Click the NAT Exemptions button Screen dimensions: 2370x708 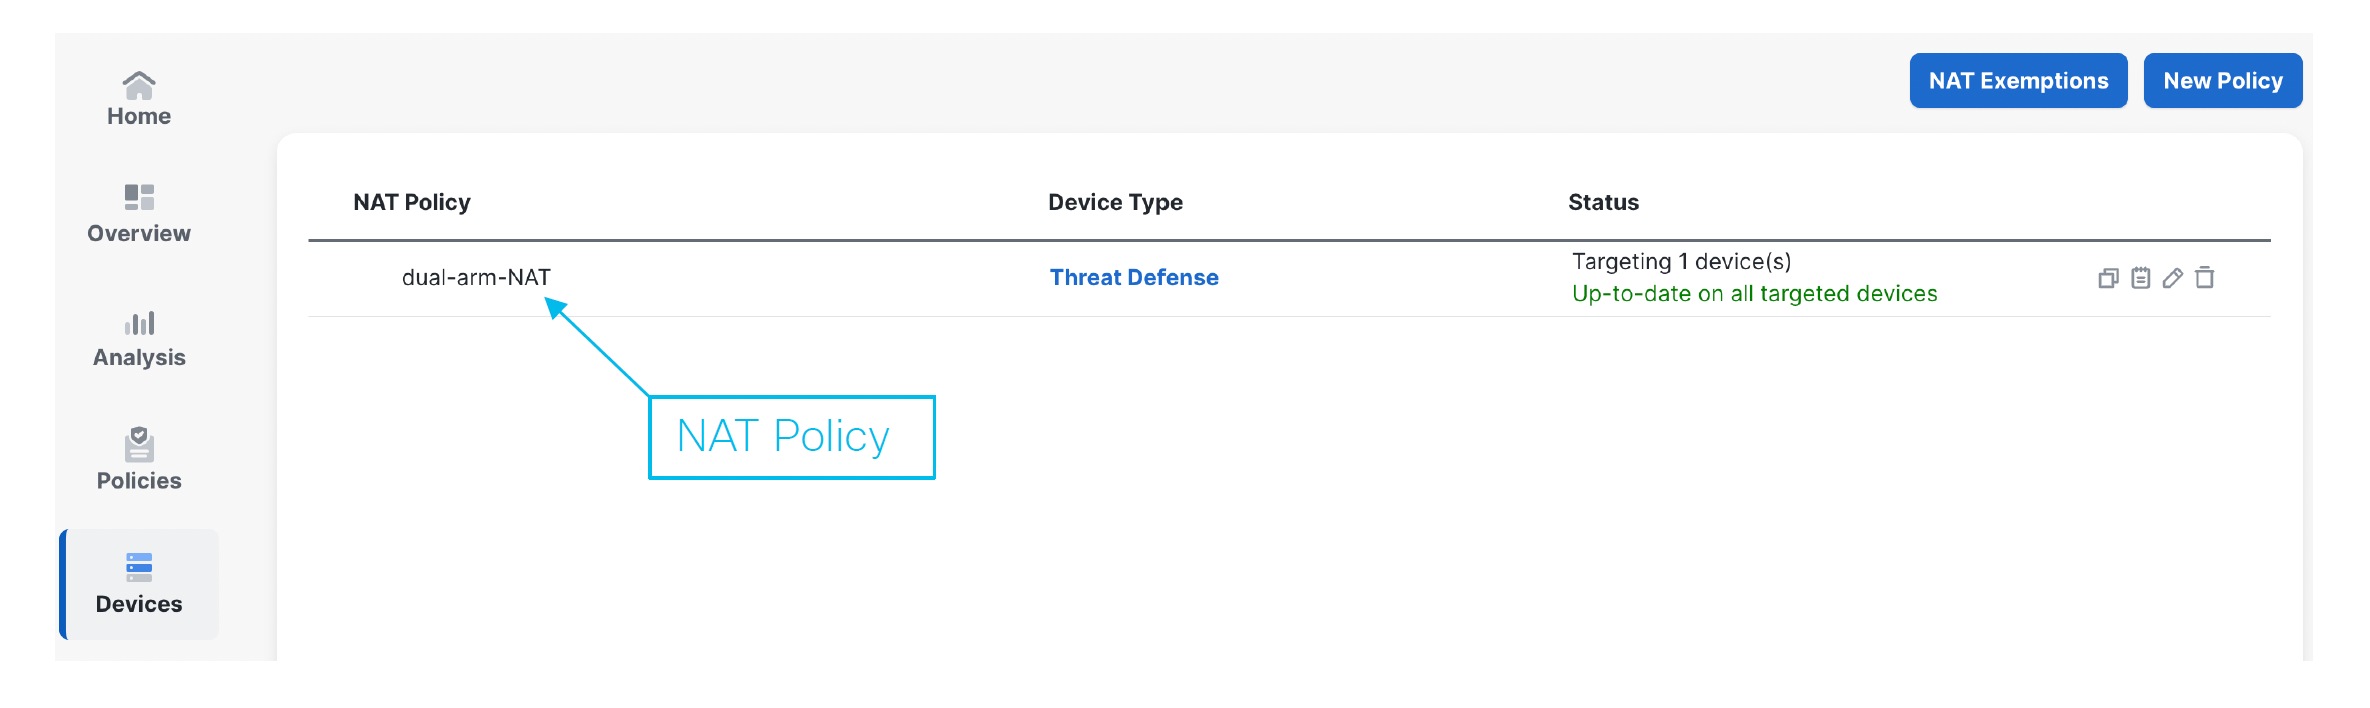2018,81
